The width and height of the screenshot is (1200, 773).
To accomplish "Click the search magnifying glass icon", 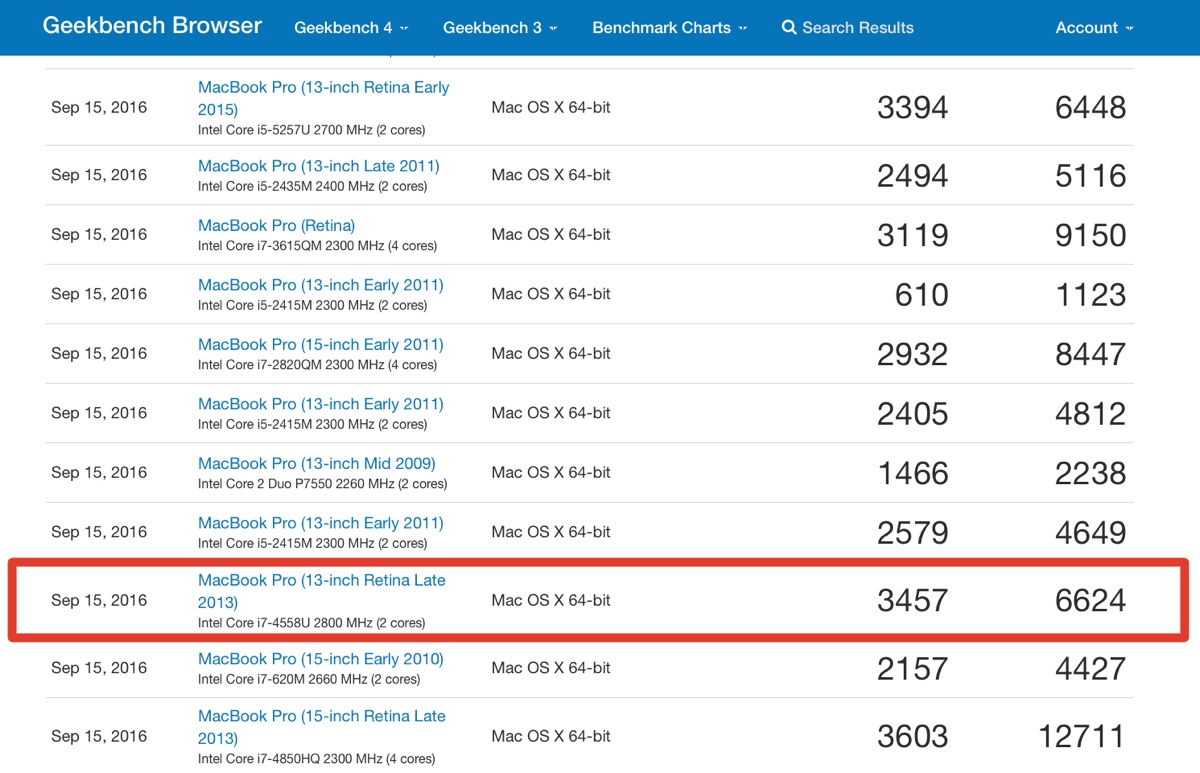I will (789, 27).
